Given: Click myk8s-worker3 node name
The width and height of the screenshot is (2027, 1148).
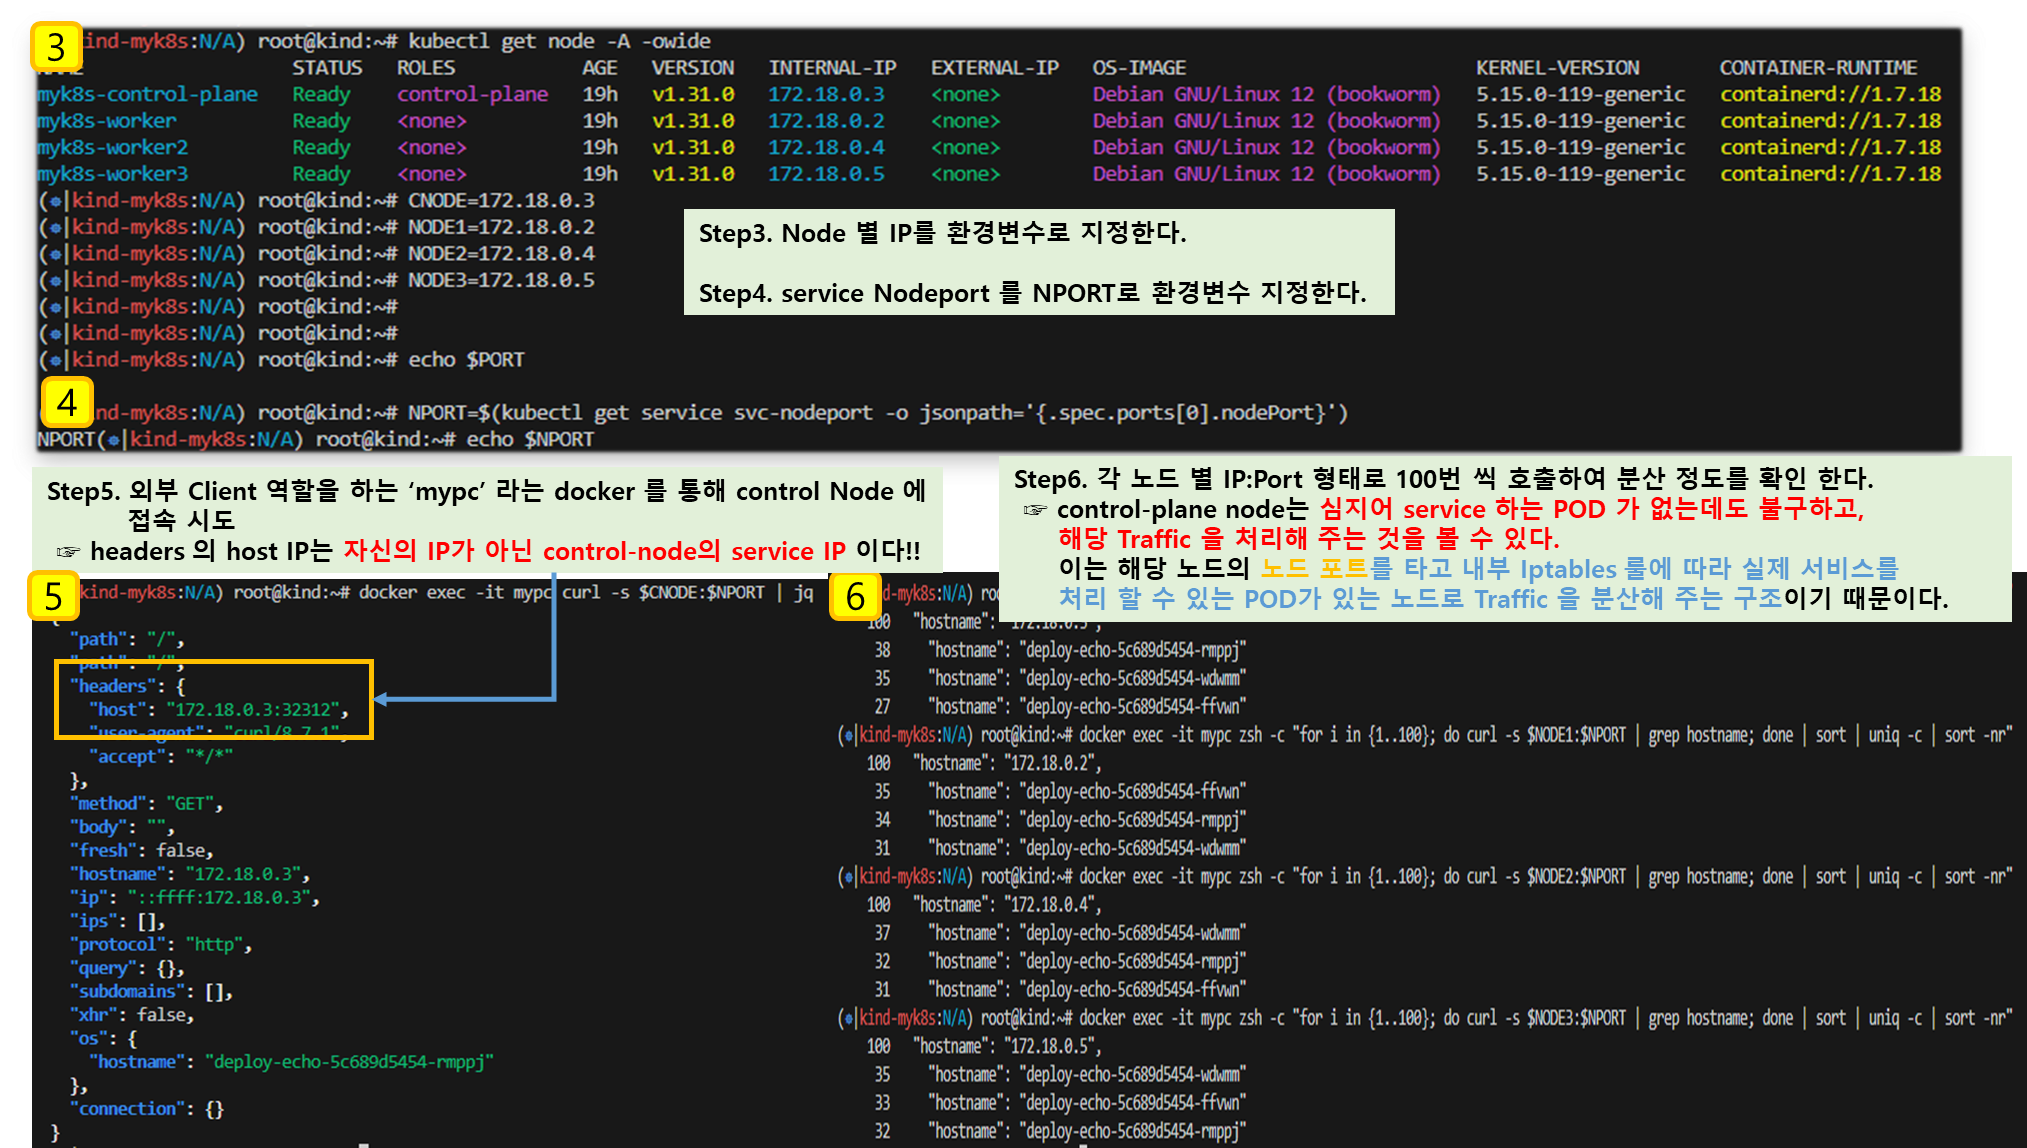Looking at the screenshot, I should tap(112, 174).
